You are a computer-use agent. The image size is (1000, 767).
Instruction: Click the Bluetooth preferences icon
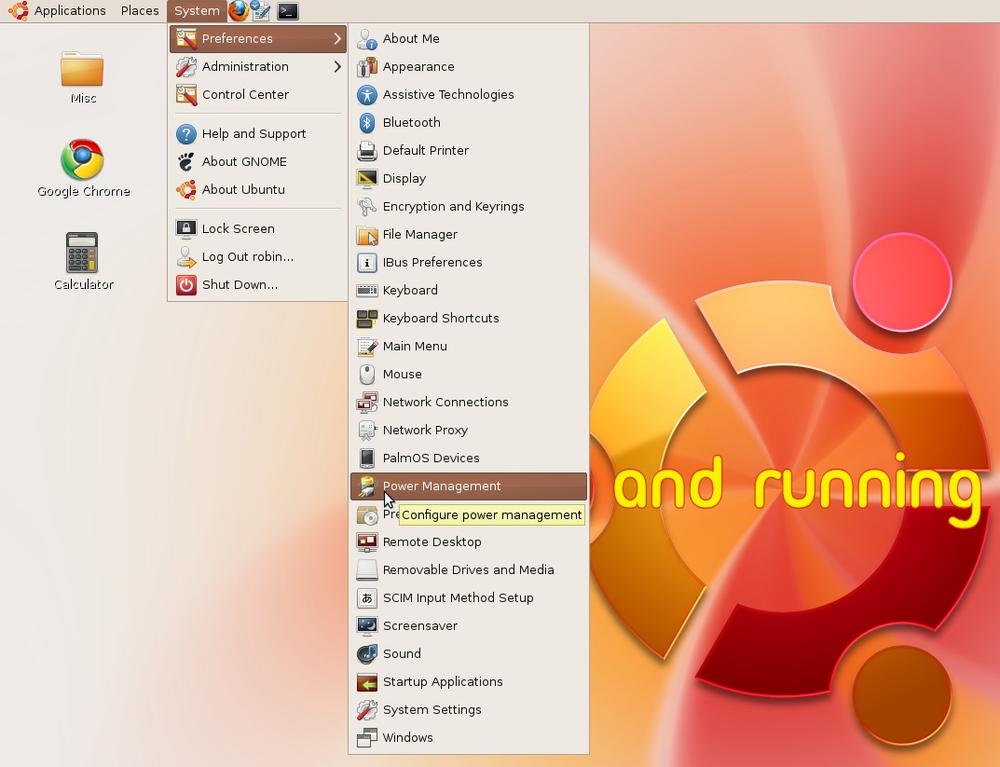(x=366, y=122)
